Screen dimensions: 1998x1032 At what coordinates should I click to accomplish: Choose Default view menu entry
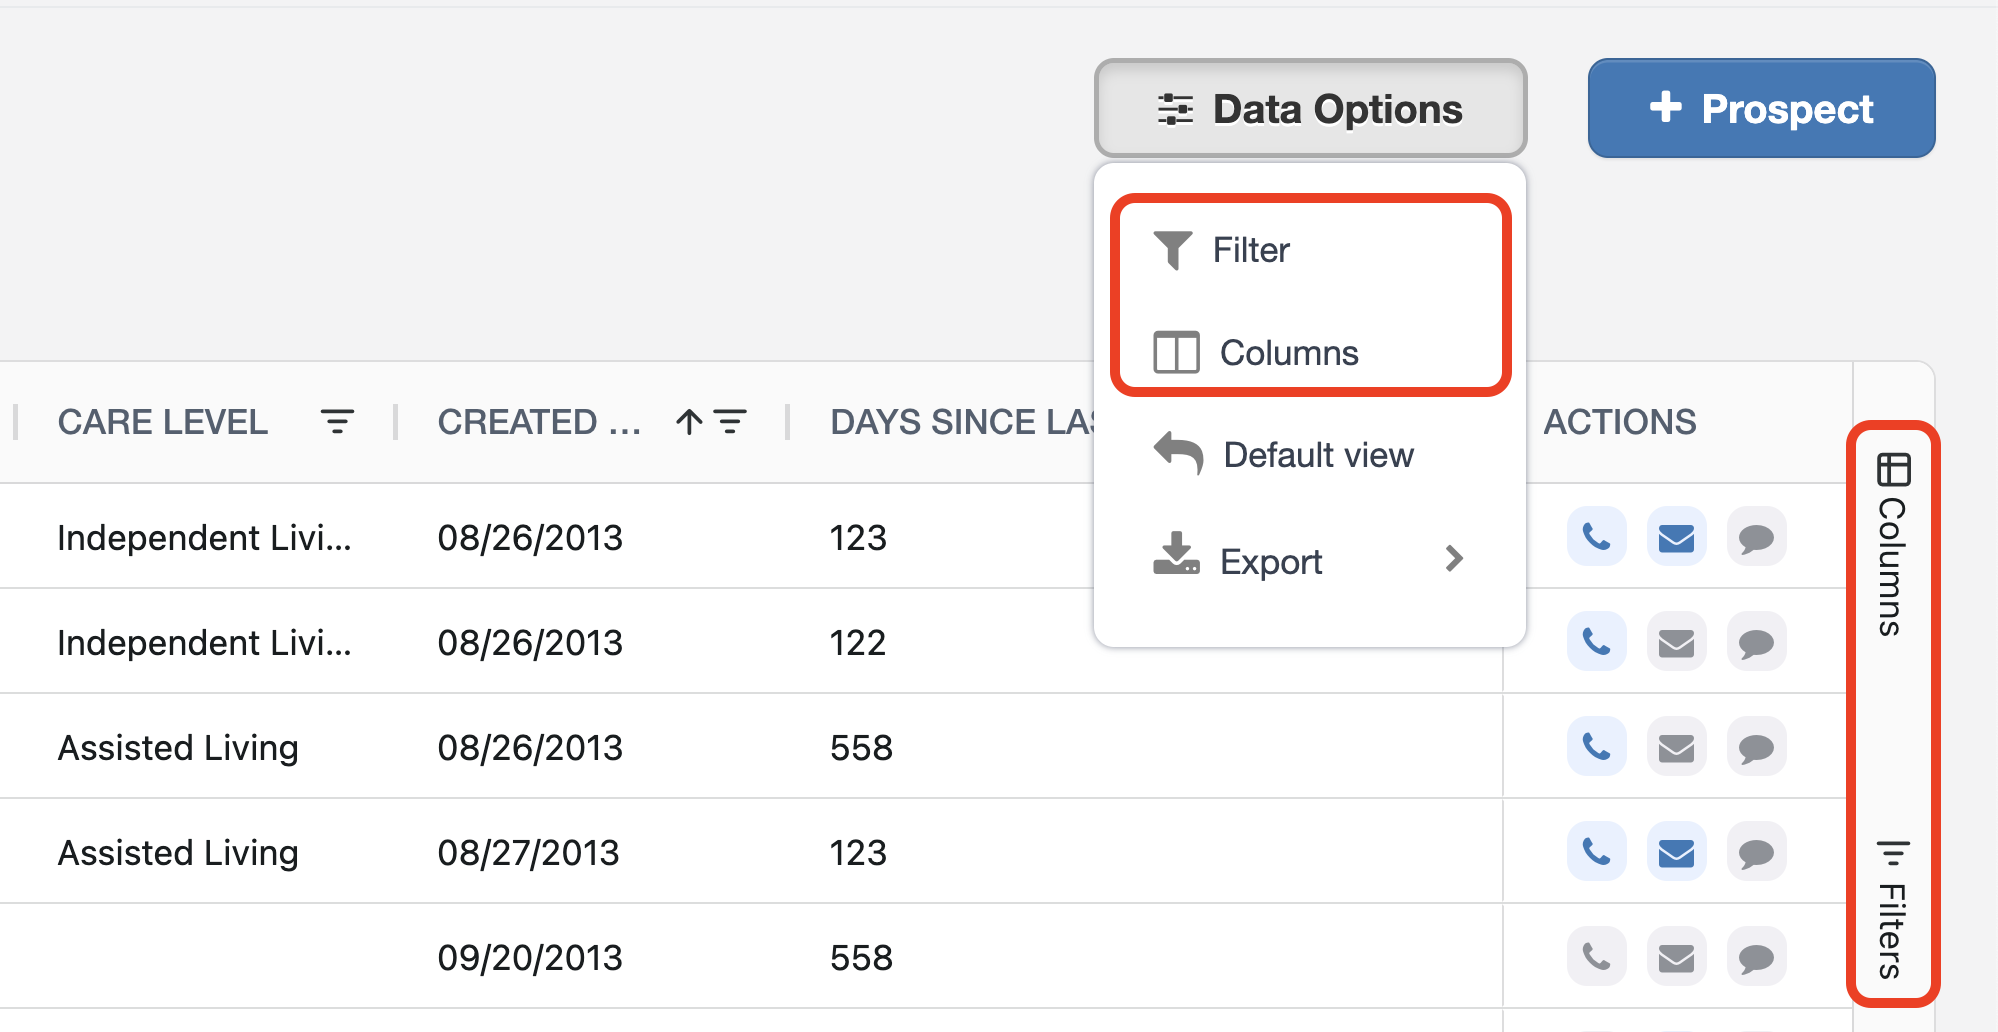tap(1317, 455)
